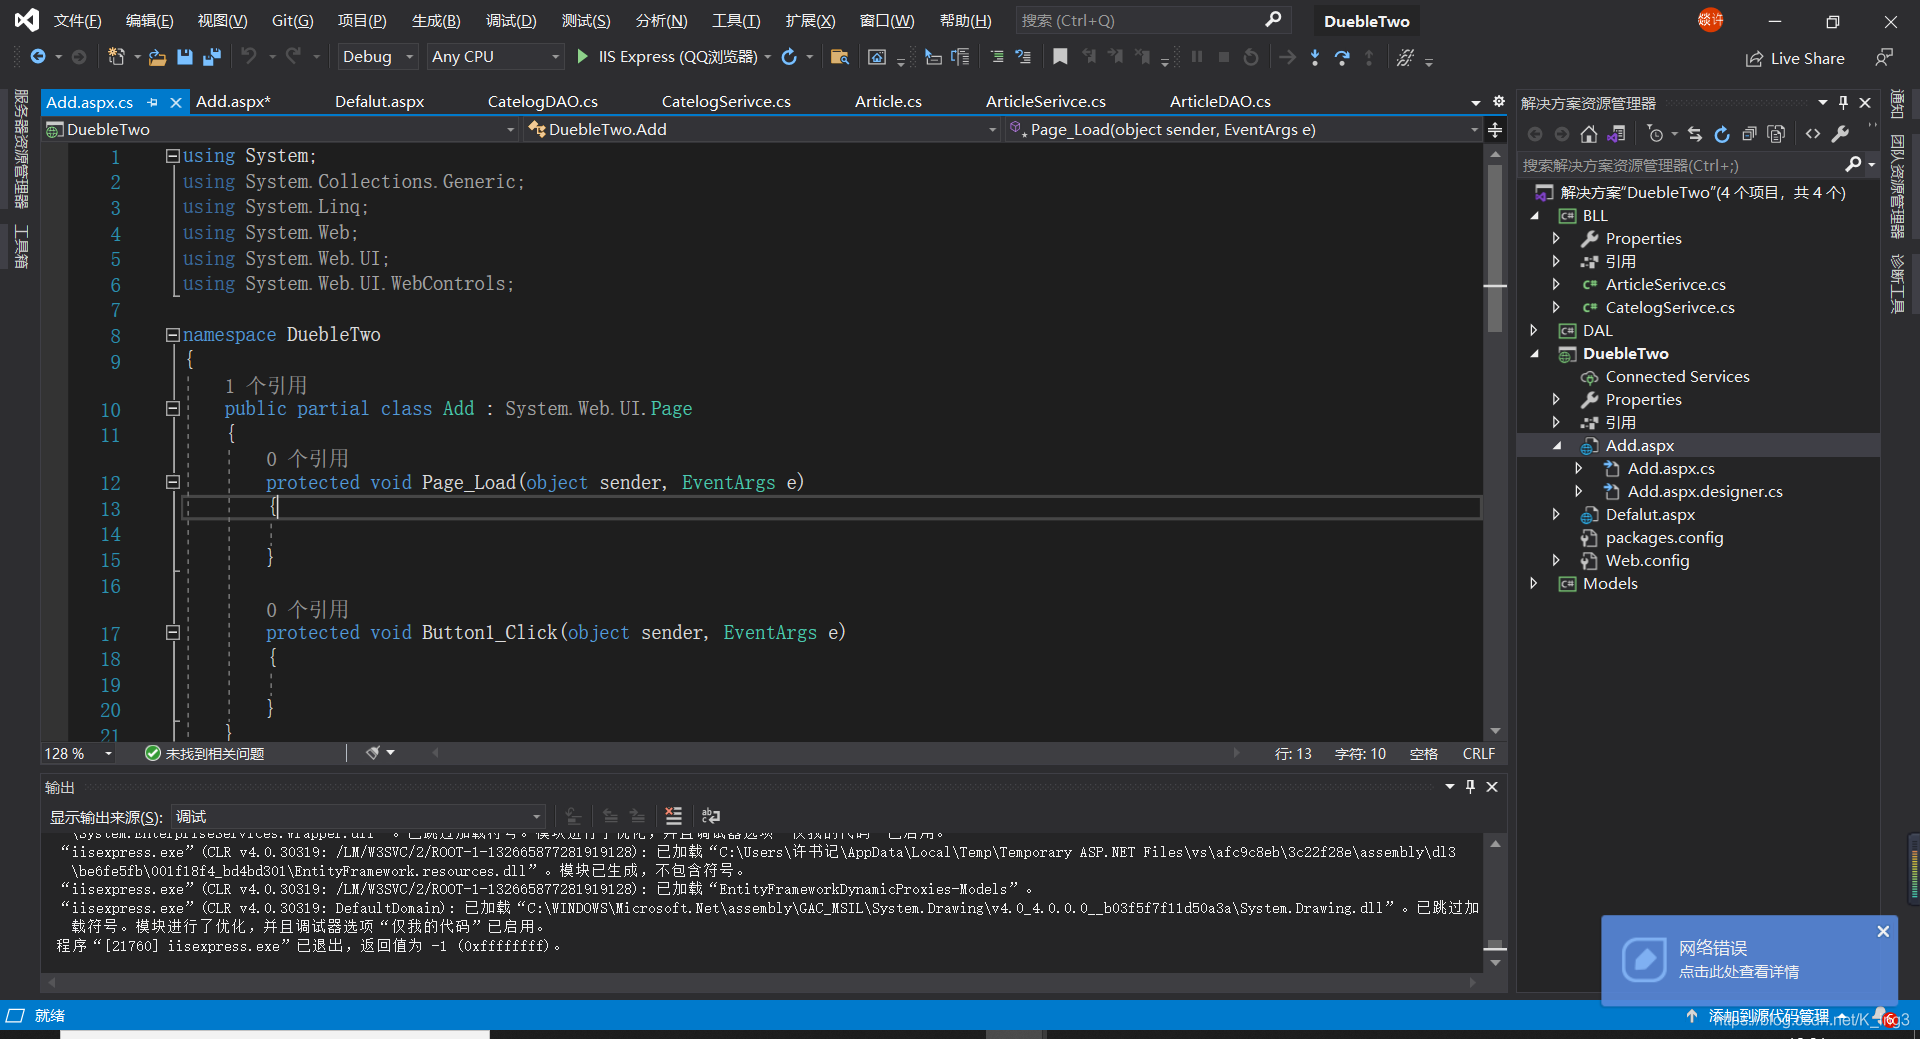The height and width of the screenshot is (1039, 1920).
Task: Toggle Word Wrap in Output panel
Action: [711, 816]
